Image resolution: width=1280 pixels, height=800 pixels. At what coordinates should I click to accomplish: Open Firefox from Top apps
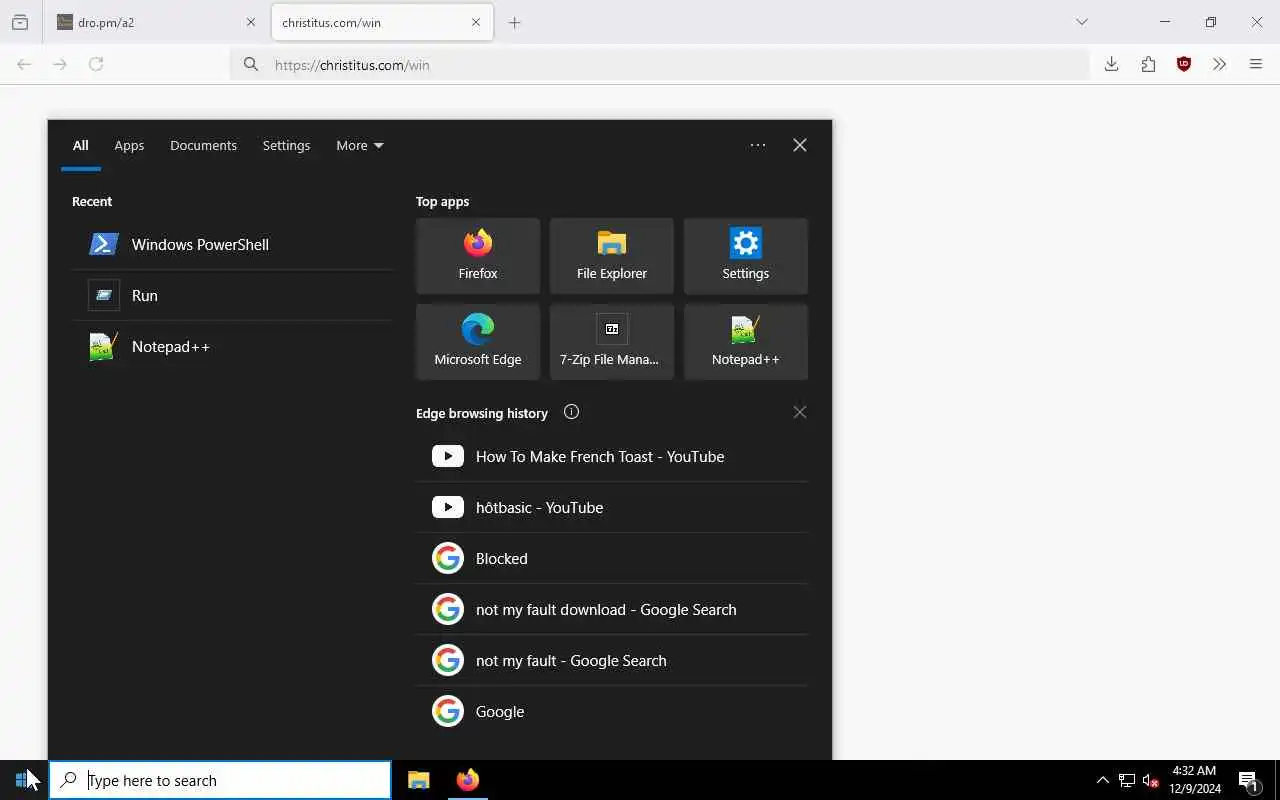pos(478,256)
